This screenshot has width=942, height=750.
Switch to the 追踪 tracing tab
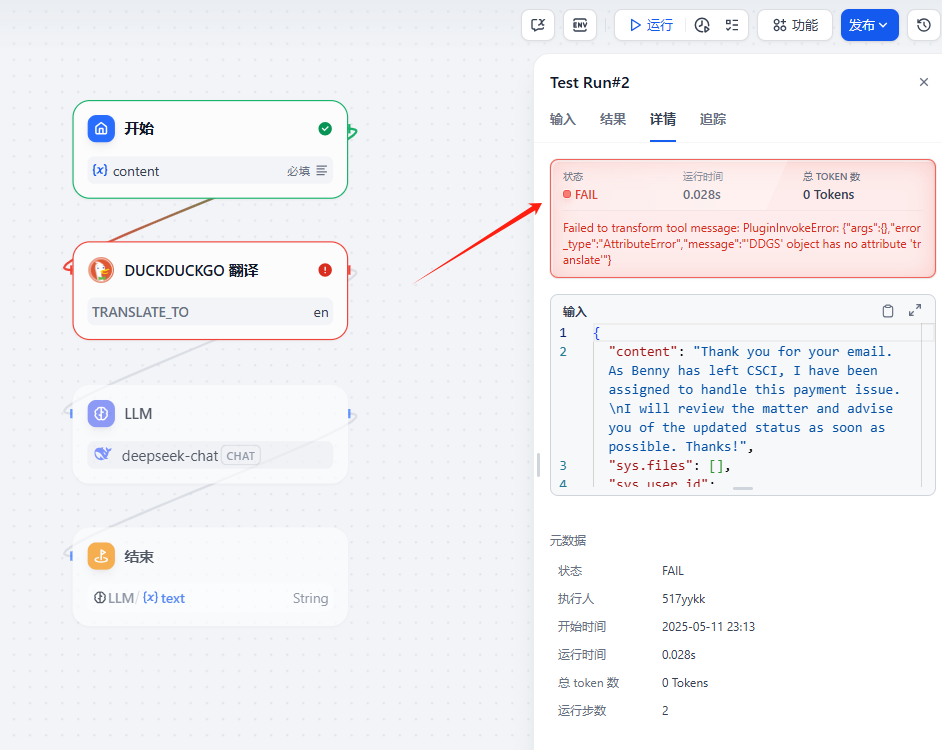[713, 119]
